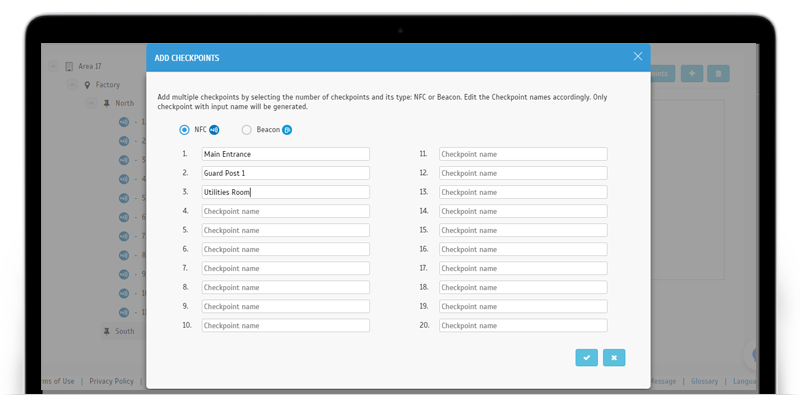The width and height of the screenshot is (800, 395).
Task: Open the Privacy Policy footer link
Action: click(x=111, y=381)
